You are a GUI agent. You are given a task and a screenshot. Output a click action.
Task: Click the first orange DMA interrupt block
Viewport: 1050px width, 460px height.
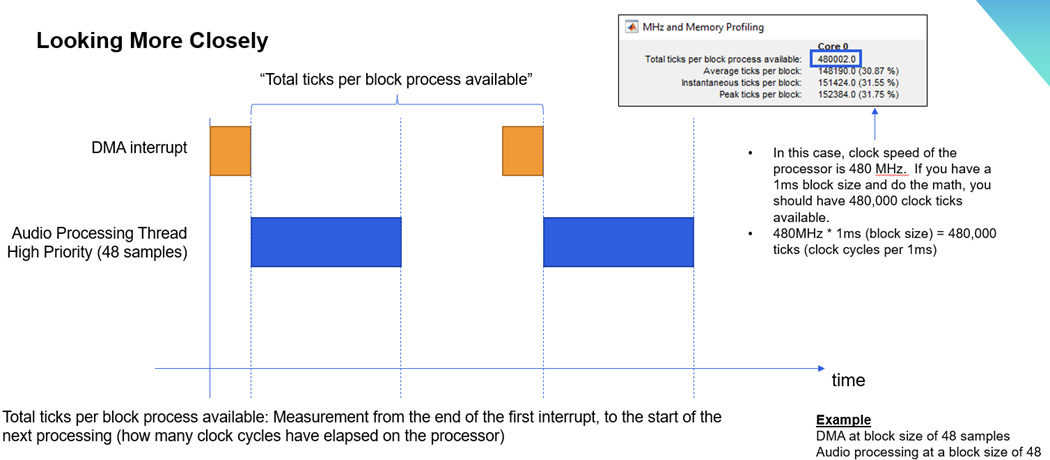tap(230, 151)
